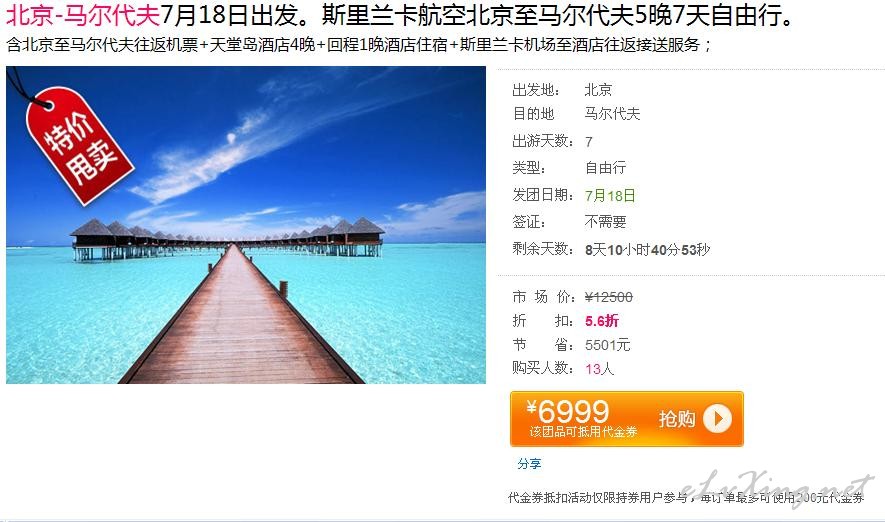Click the ¥6999 price text
This screenshot has width=885, height=522.
click(x=568, y=410)
